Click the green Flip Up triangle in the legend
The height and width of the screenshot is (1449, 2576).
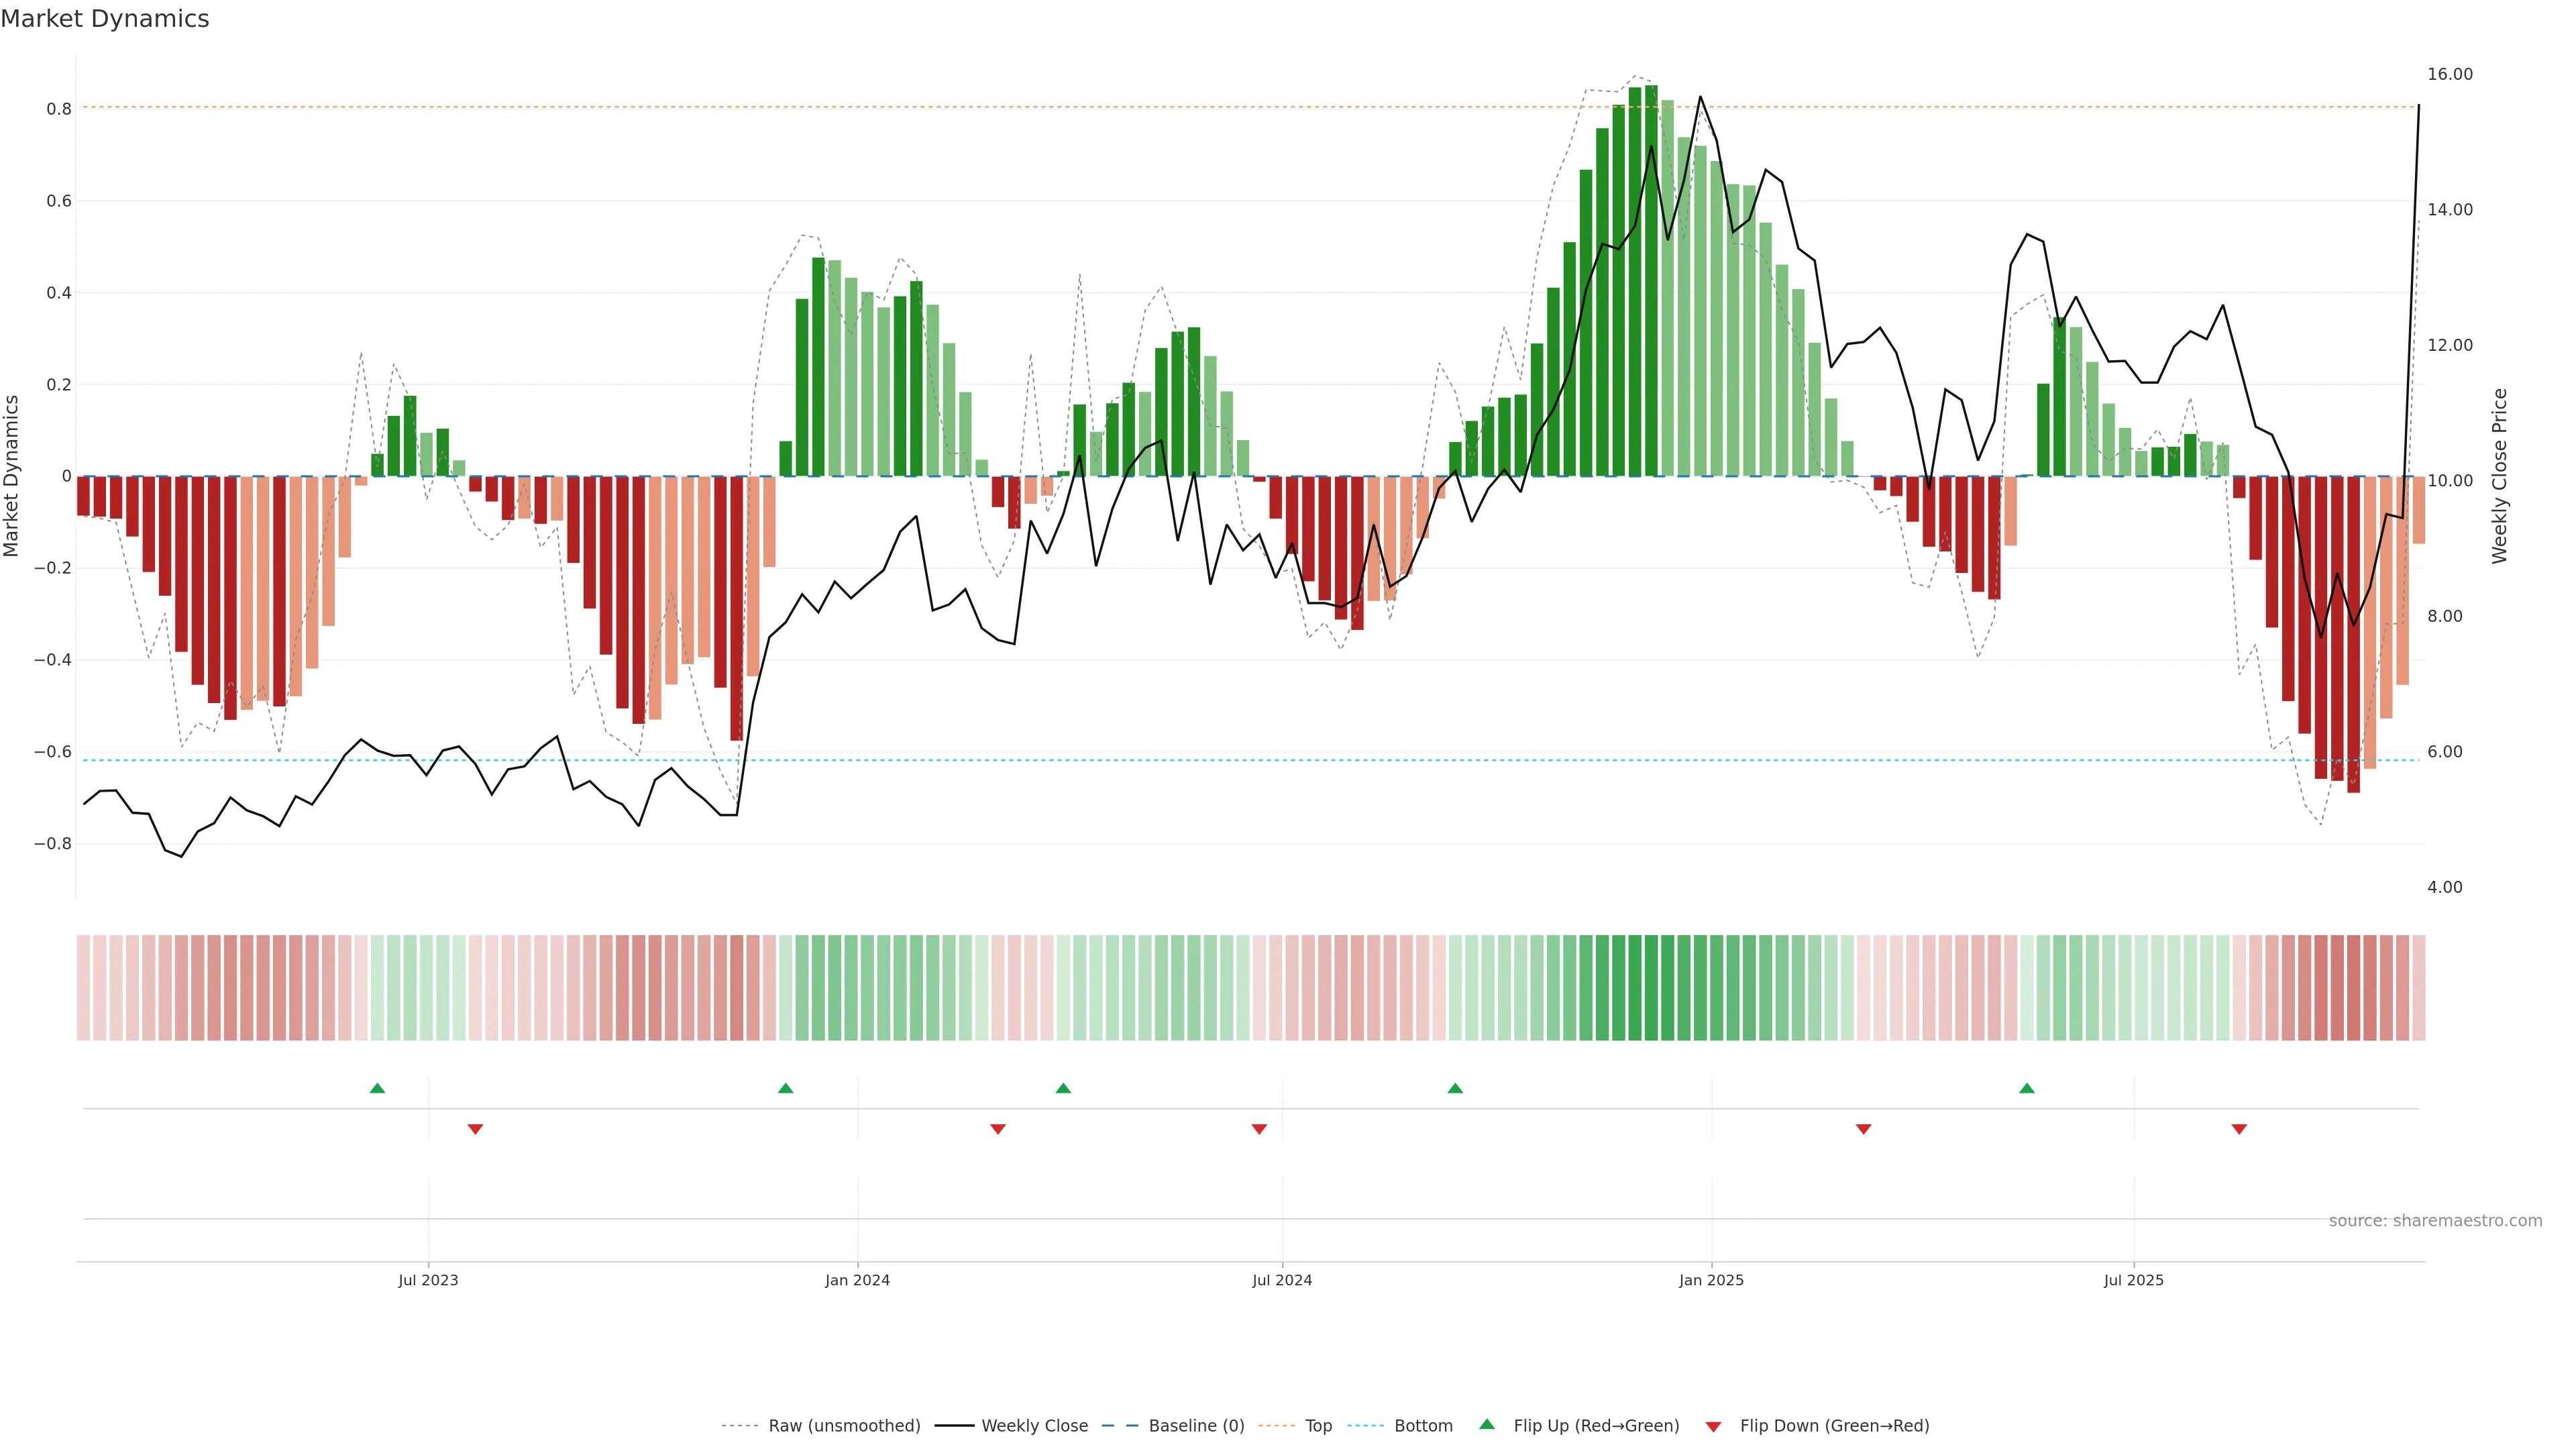coord(1487,1424)
